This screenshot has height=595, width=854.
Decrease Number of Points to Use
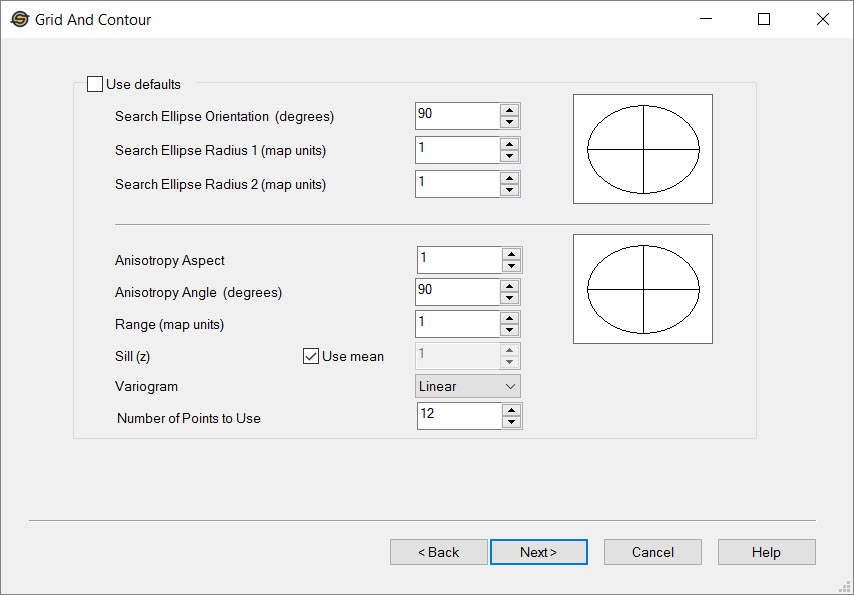tap(511, 422)
